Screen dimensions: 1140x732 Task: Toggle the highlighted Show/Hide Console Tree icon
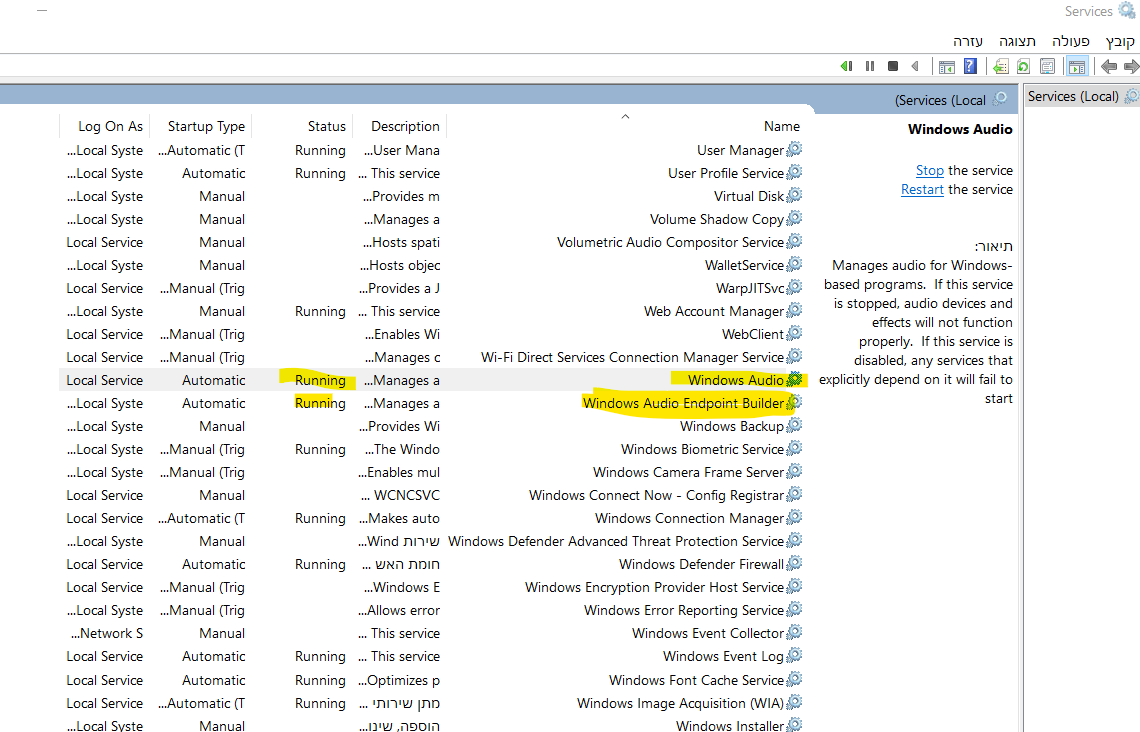pyautogui.click(x=1077, y=67)
